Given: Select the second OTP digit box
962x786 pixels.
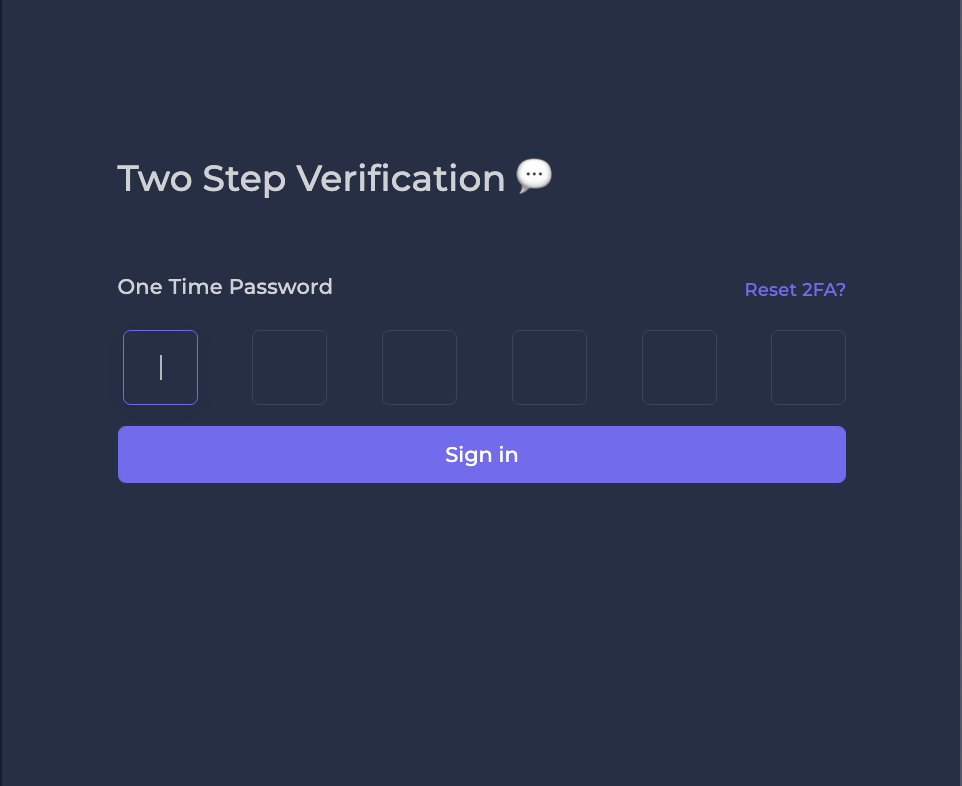Looking at the screenshot, I should tap(289, 368).
